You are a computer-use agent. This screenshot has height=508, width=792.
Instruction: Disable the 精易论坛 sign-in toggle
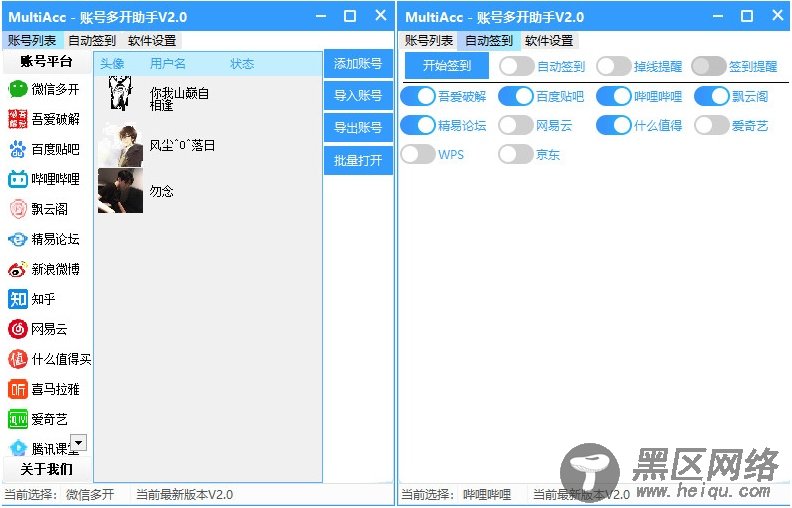(418, 125)
